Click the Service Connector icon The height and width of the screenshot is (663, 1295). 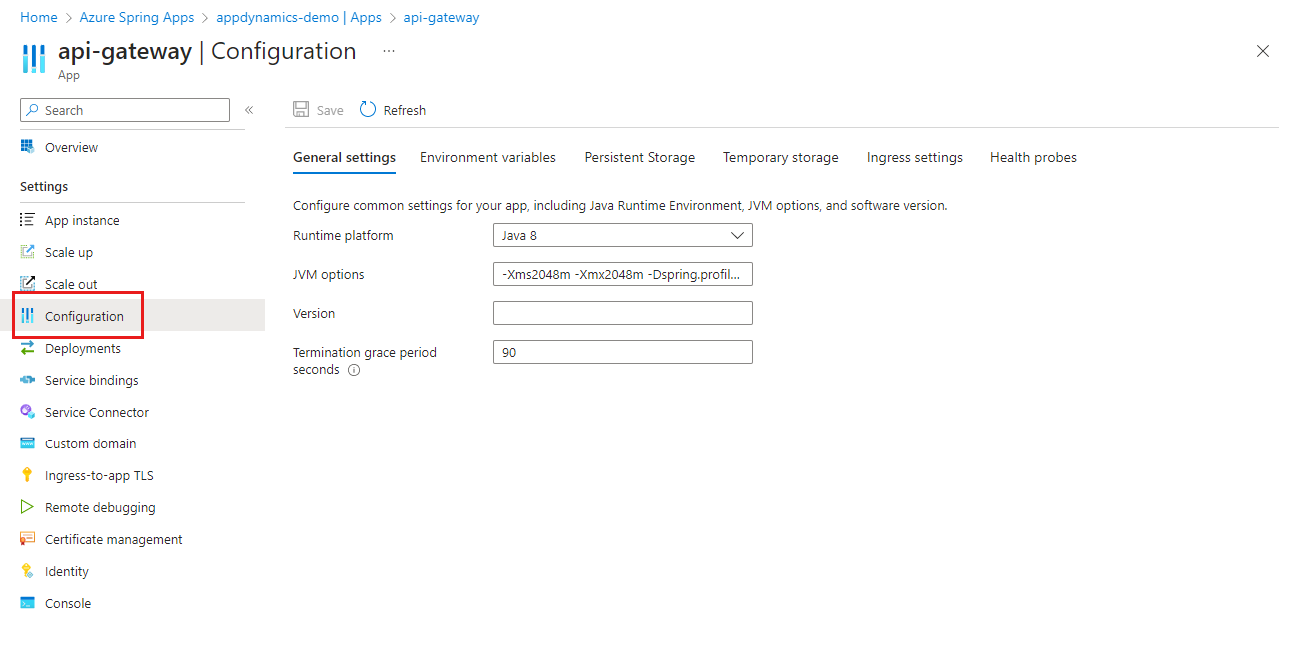click(27, 412)
